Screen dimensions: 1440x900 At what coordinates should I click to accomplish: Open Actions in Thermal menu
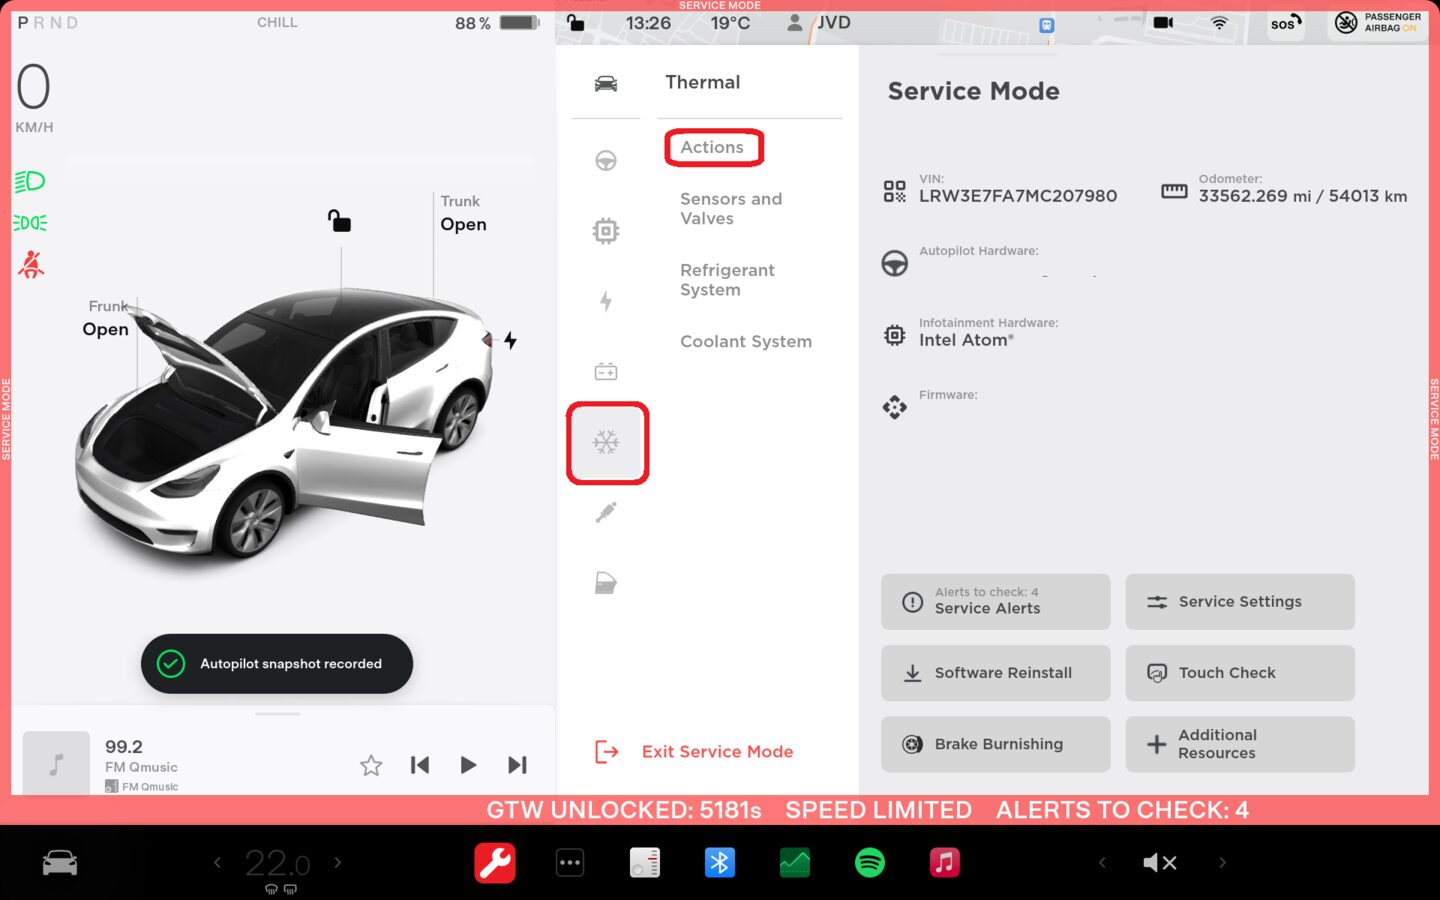tap(712, 147)
